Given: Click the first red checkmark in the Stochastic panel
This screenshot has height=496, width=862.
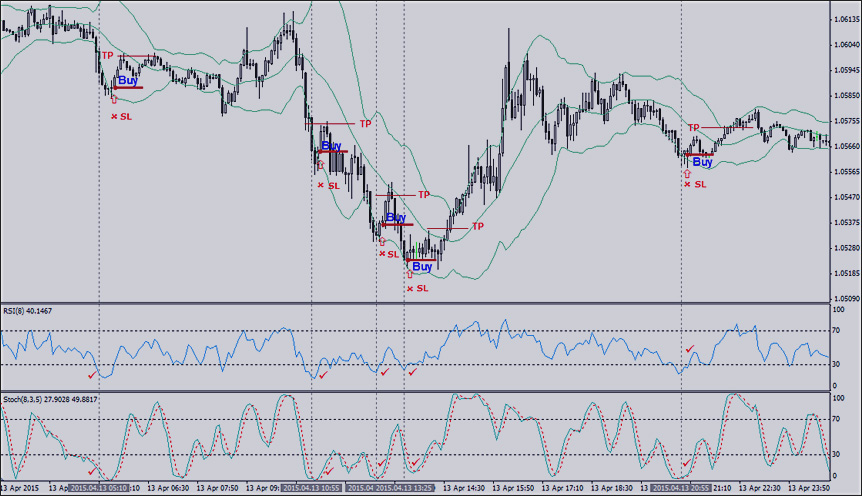Looking at the screenshot, I should (x=93, y=470).
